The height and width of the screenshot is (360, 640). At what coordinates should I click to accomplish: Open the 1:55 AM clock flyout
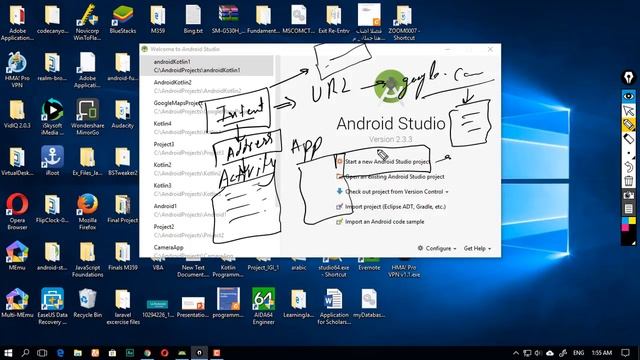pyautogui.click(x=602, y=353)
